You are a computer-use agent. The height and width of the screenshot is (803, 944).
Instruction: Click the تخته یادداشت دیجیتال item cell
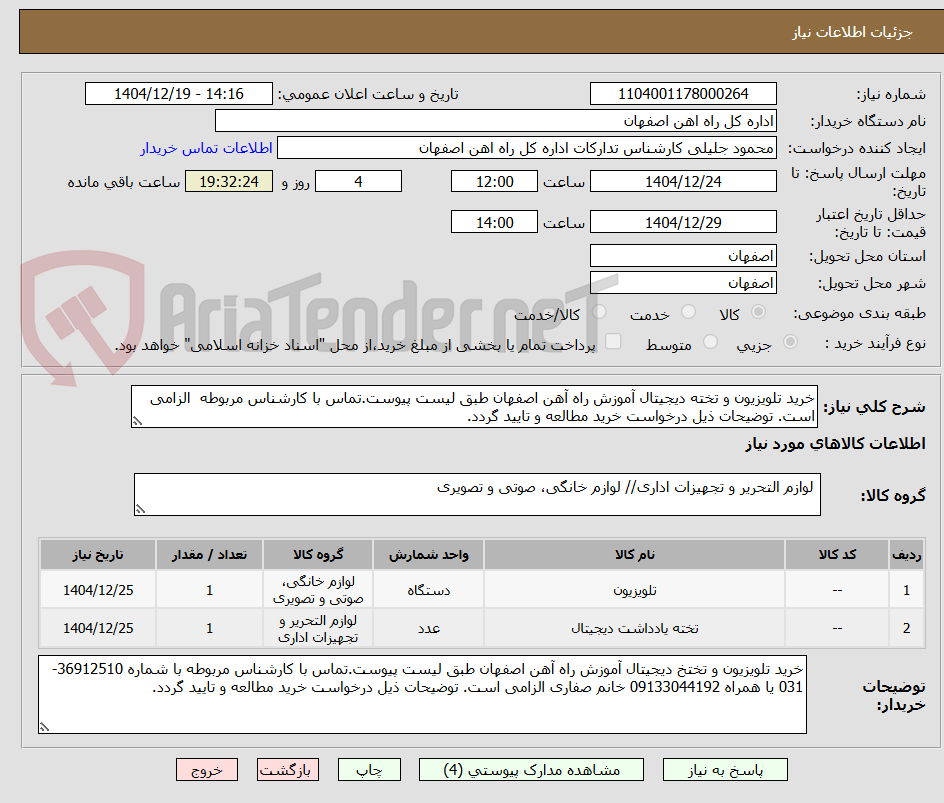(x=635, y=628)
